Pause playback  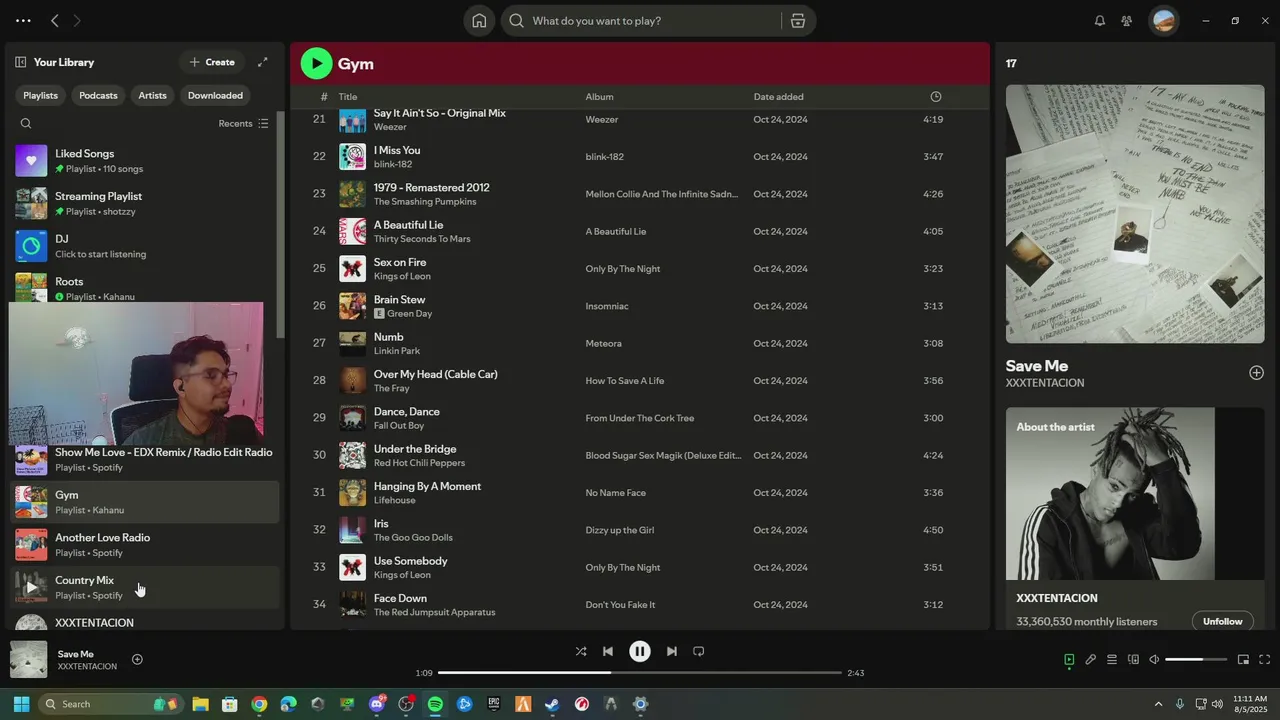(640, 651)
